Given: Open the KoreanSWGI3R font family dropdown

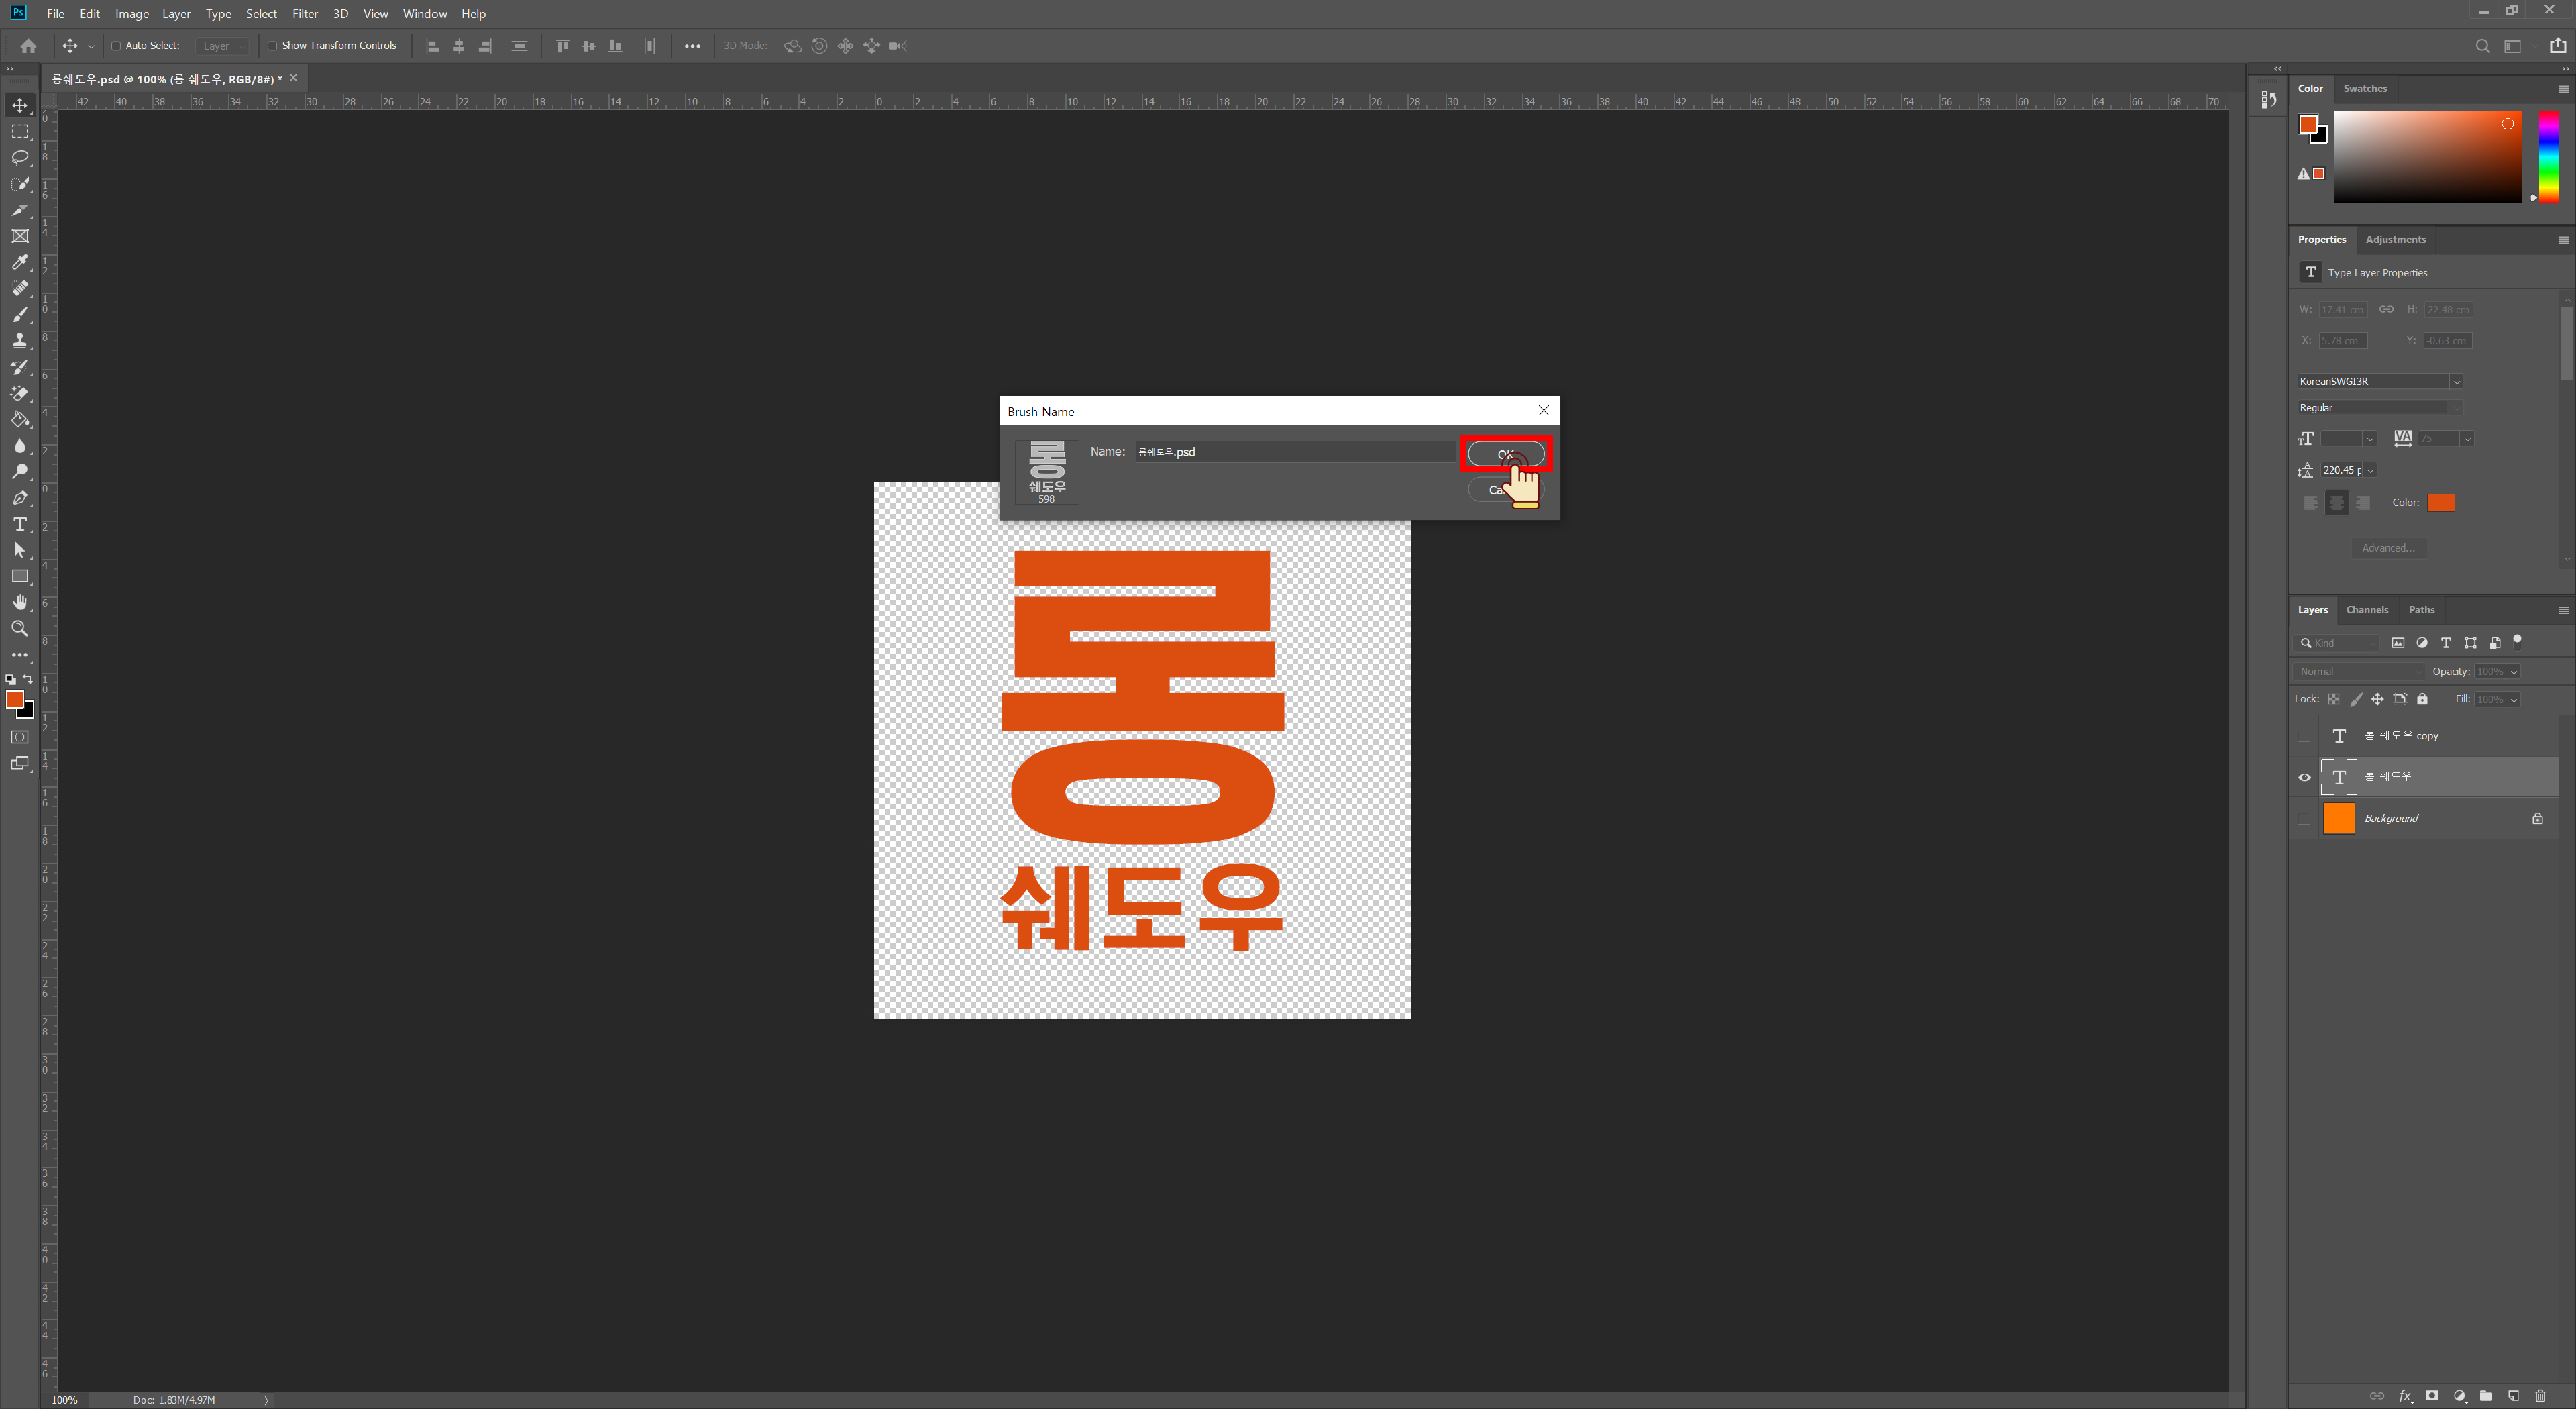Looking at the screenshot, I should (2456, 381).
